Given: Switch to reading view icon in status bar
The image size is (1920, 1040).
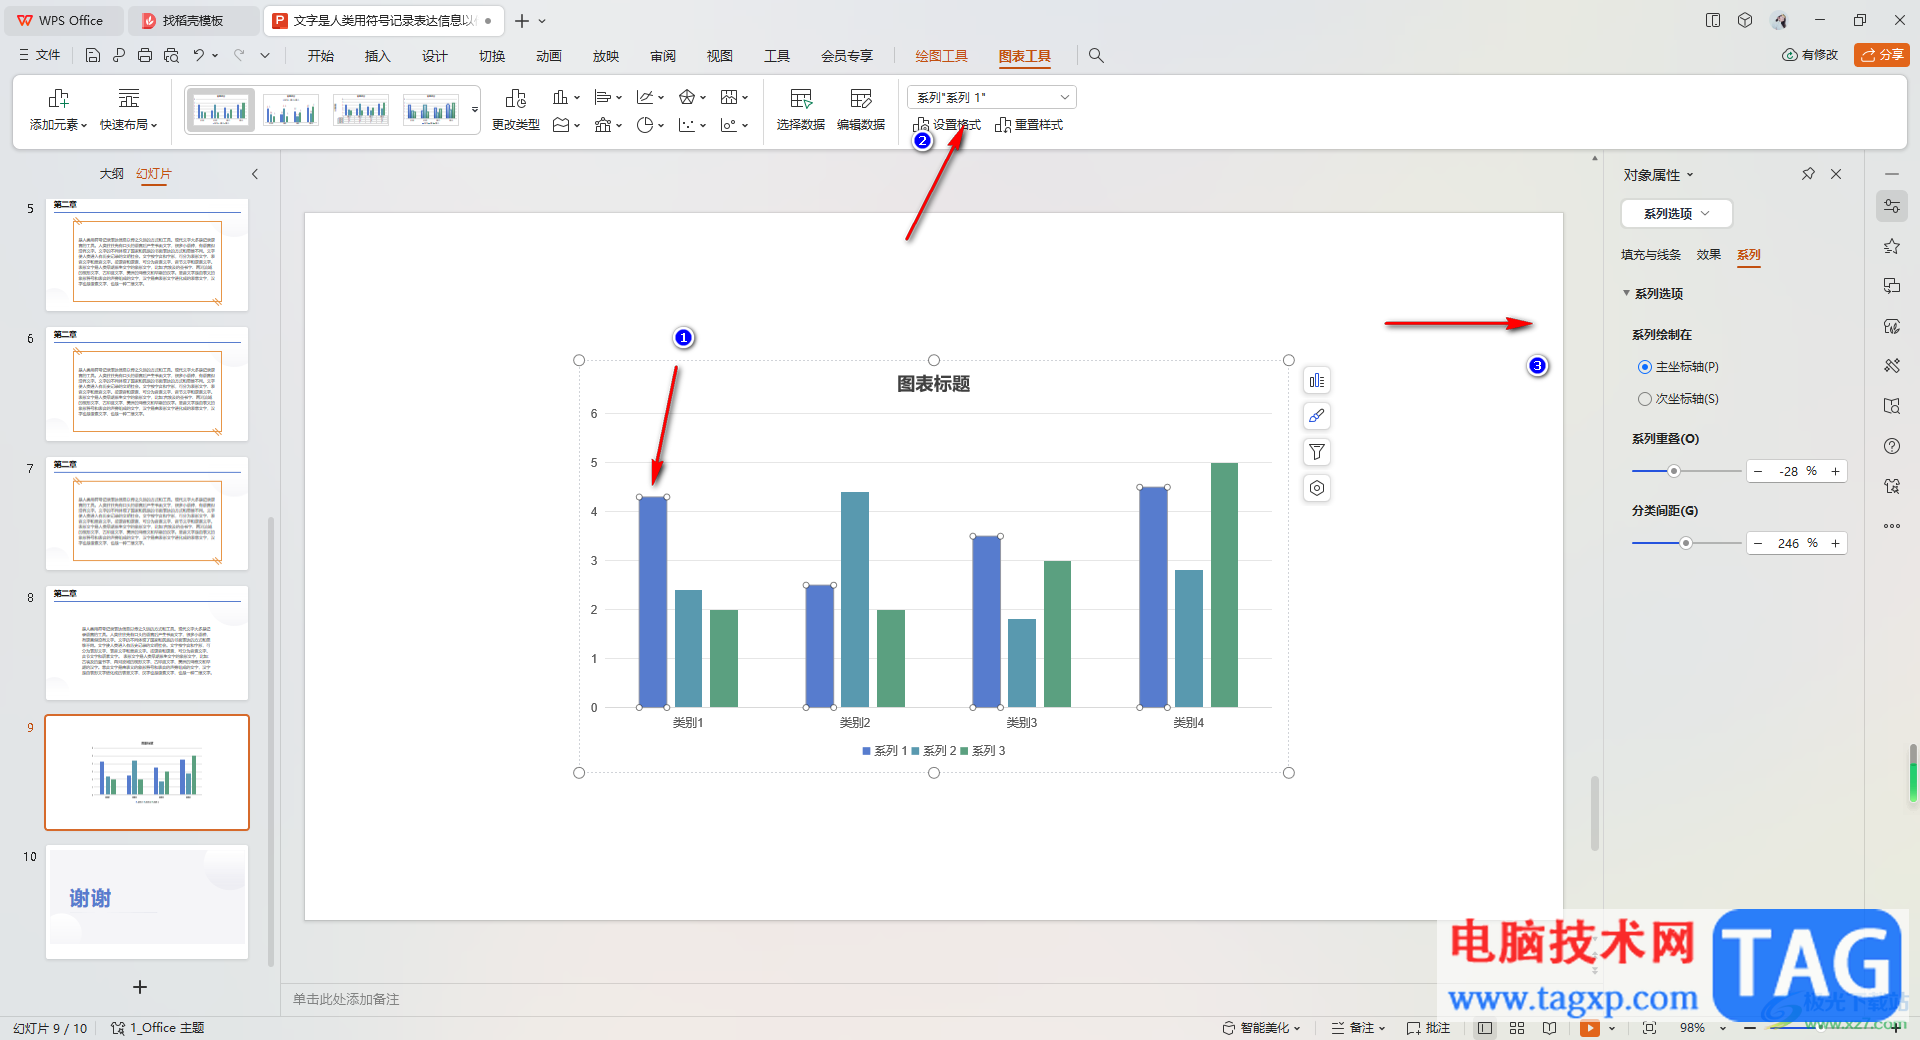Looking at the screenshot, I should click(x=1549, y=1028).
